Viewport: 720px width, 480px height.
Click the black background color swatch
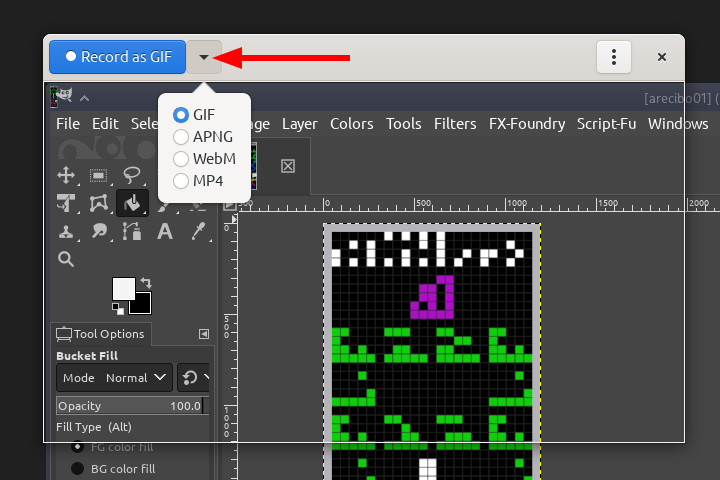pyautogui.click(x=143, y=305)
